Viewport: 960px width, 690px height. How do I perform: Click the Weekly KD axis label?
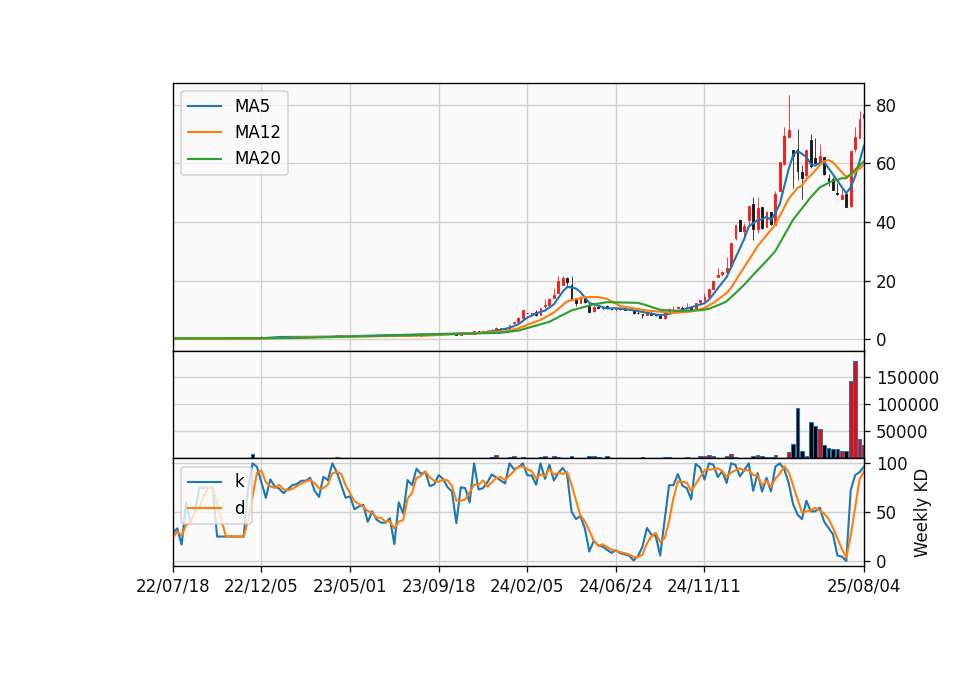click(x=921, y=513)
